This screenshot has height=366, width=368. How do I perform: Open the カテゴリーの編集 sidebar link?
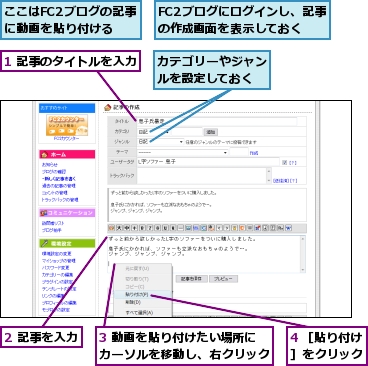pyautogui.click(x=57, y=275)
